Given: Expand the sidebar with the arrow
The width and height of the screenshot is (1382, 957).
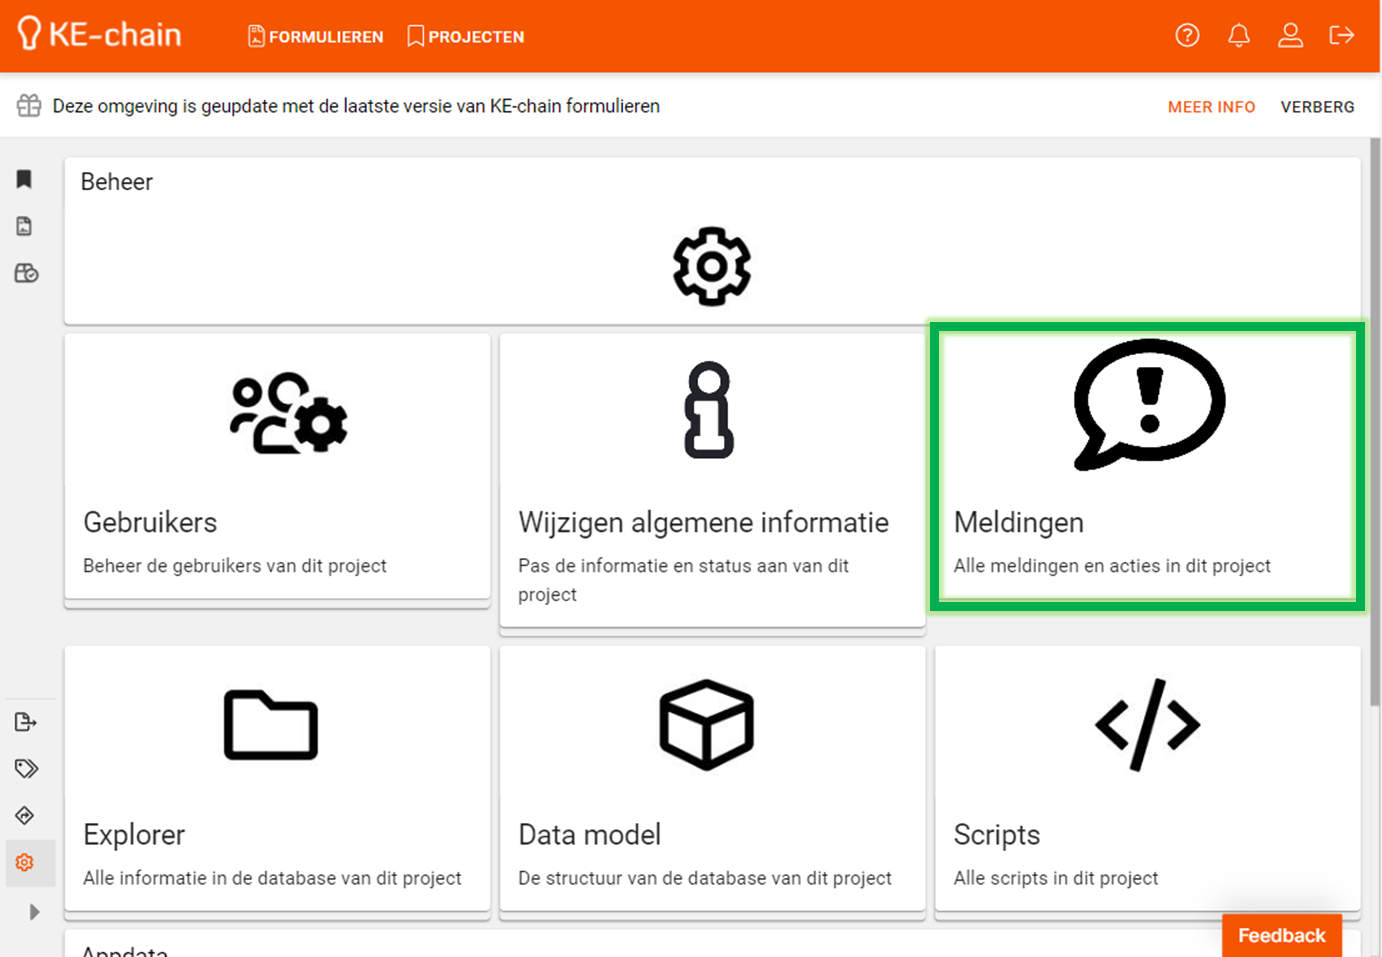Looking at the screenshot, I should pos(34,912).
